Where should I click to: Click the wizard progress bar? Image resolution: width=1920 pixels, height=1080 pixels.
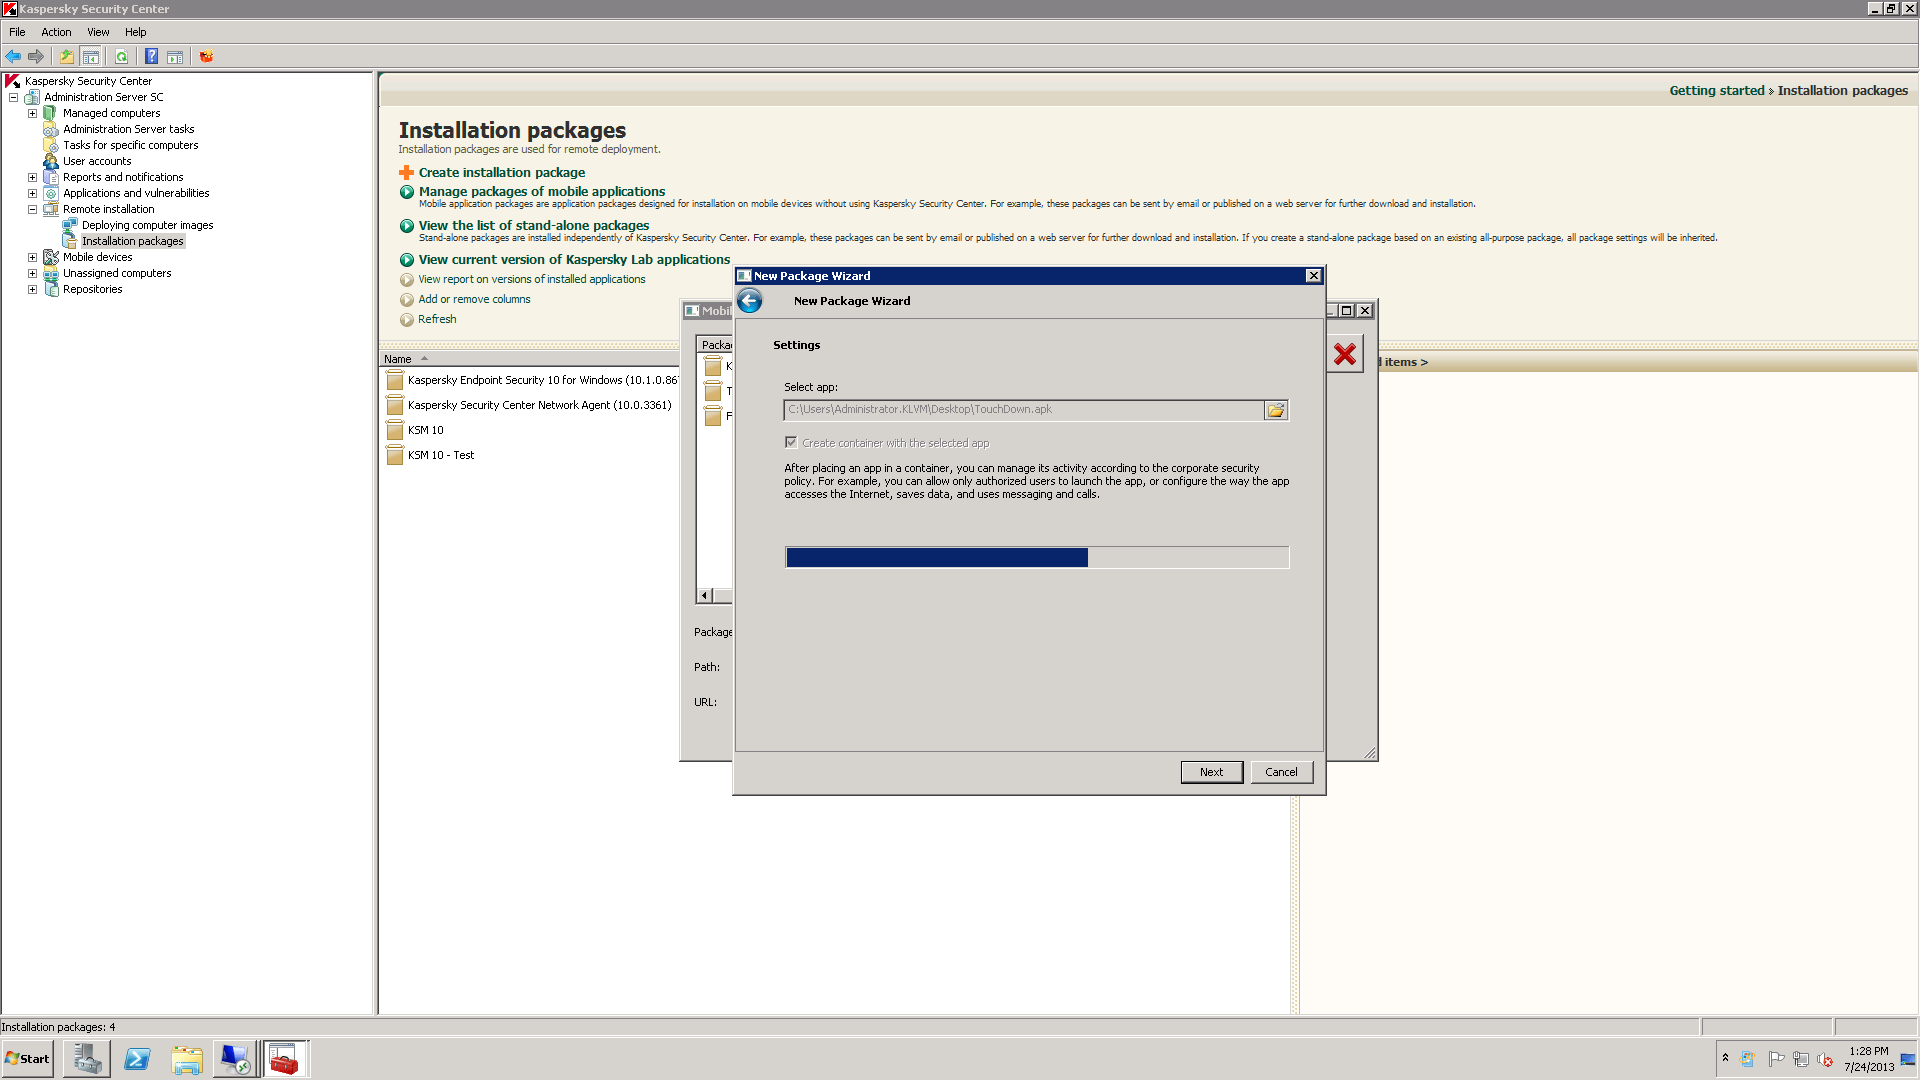(1037, 557)
